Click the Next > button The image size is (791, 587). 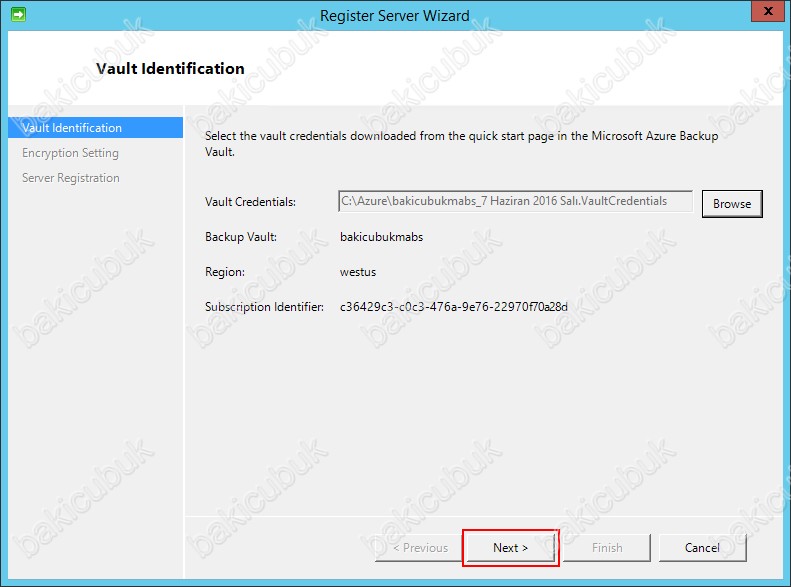pyautogui.click(x=511, y=548)
